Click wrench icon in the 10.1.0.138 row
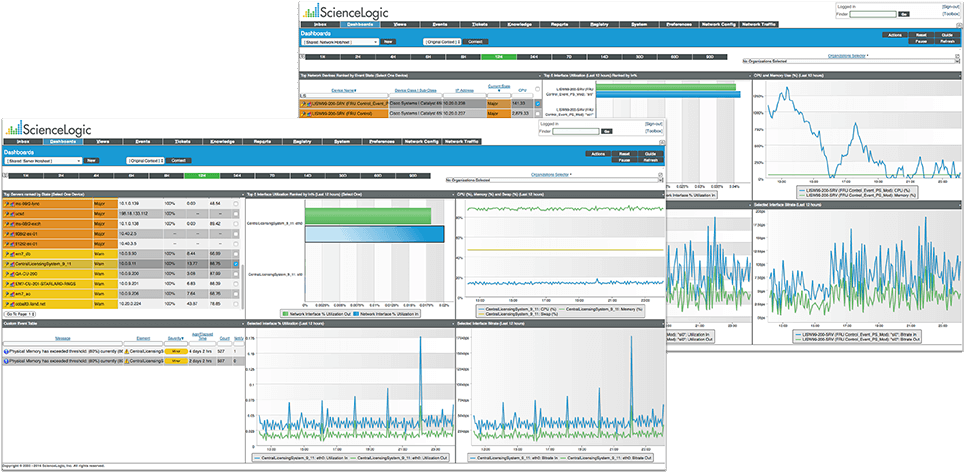This screenshot has height=472, width=964. click(x=7, y=224)
